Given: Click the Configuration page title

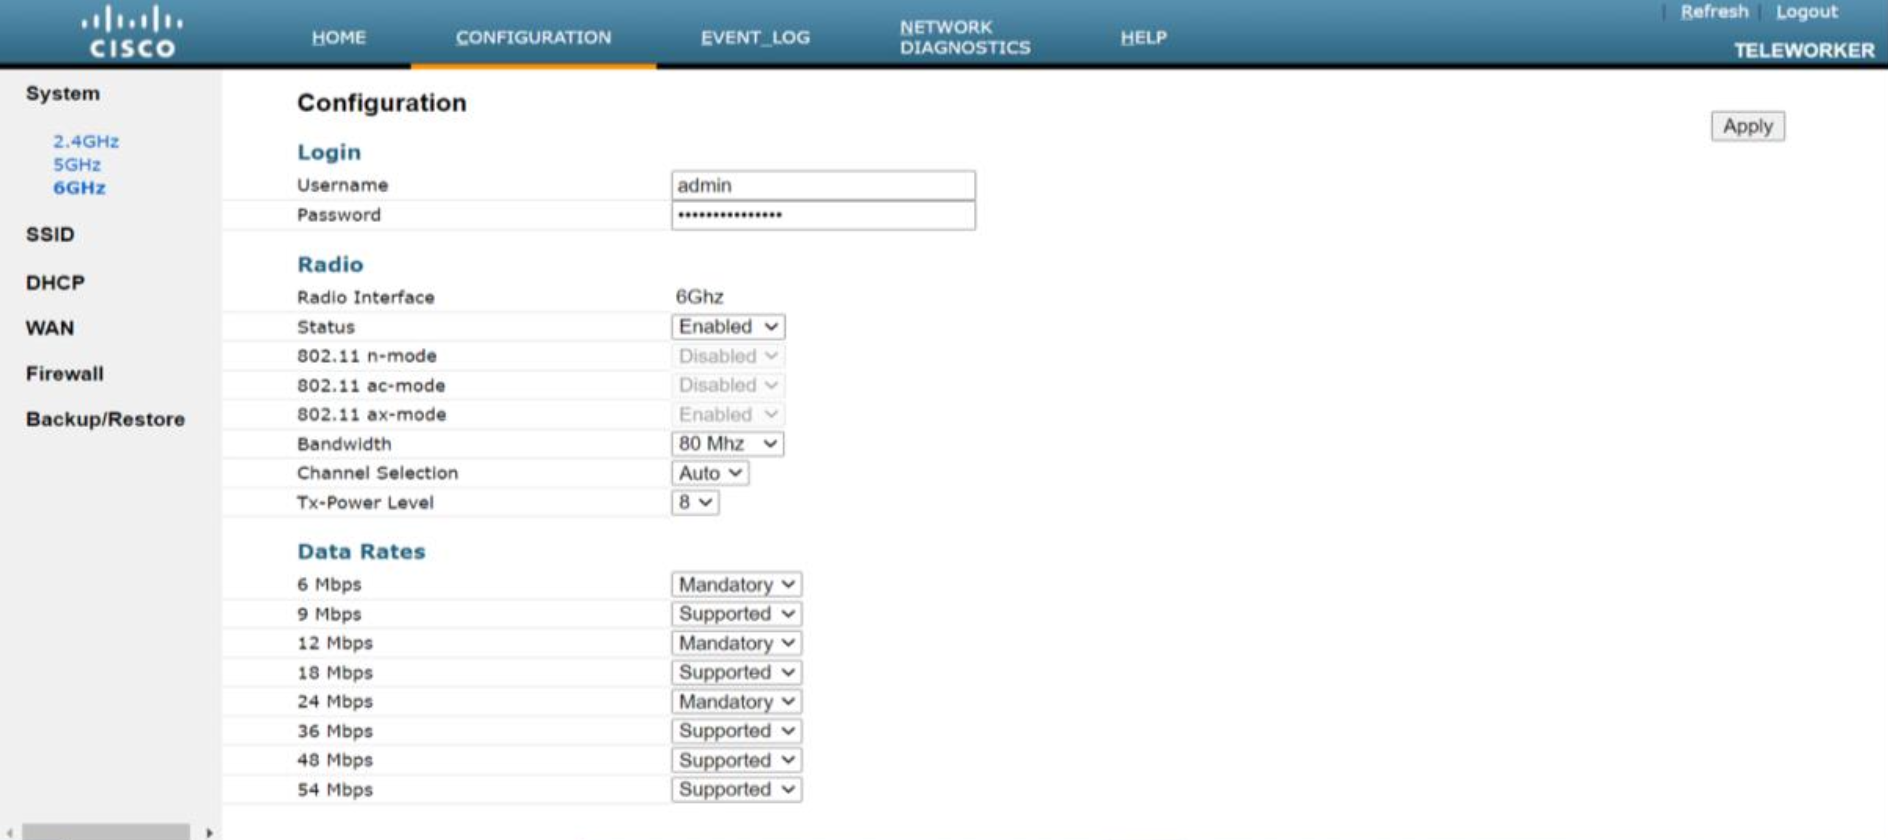Looking at the screenshot, I should tap(381, 103).
